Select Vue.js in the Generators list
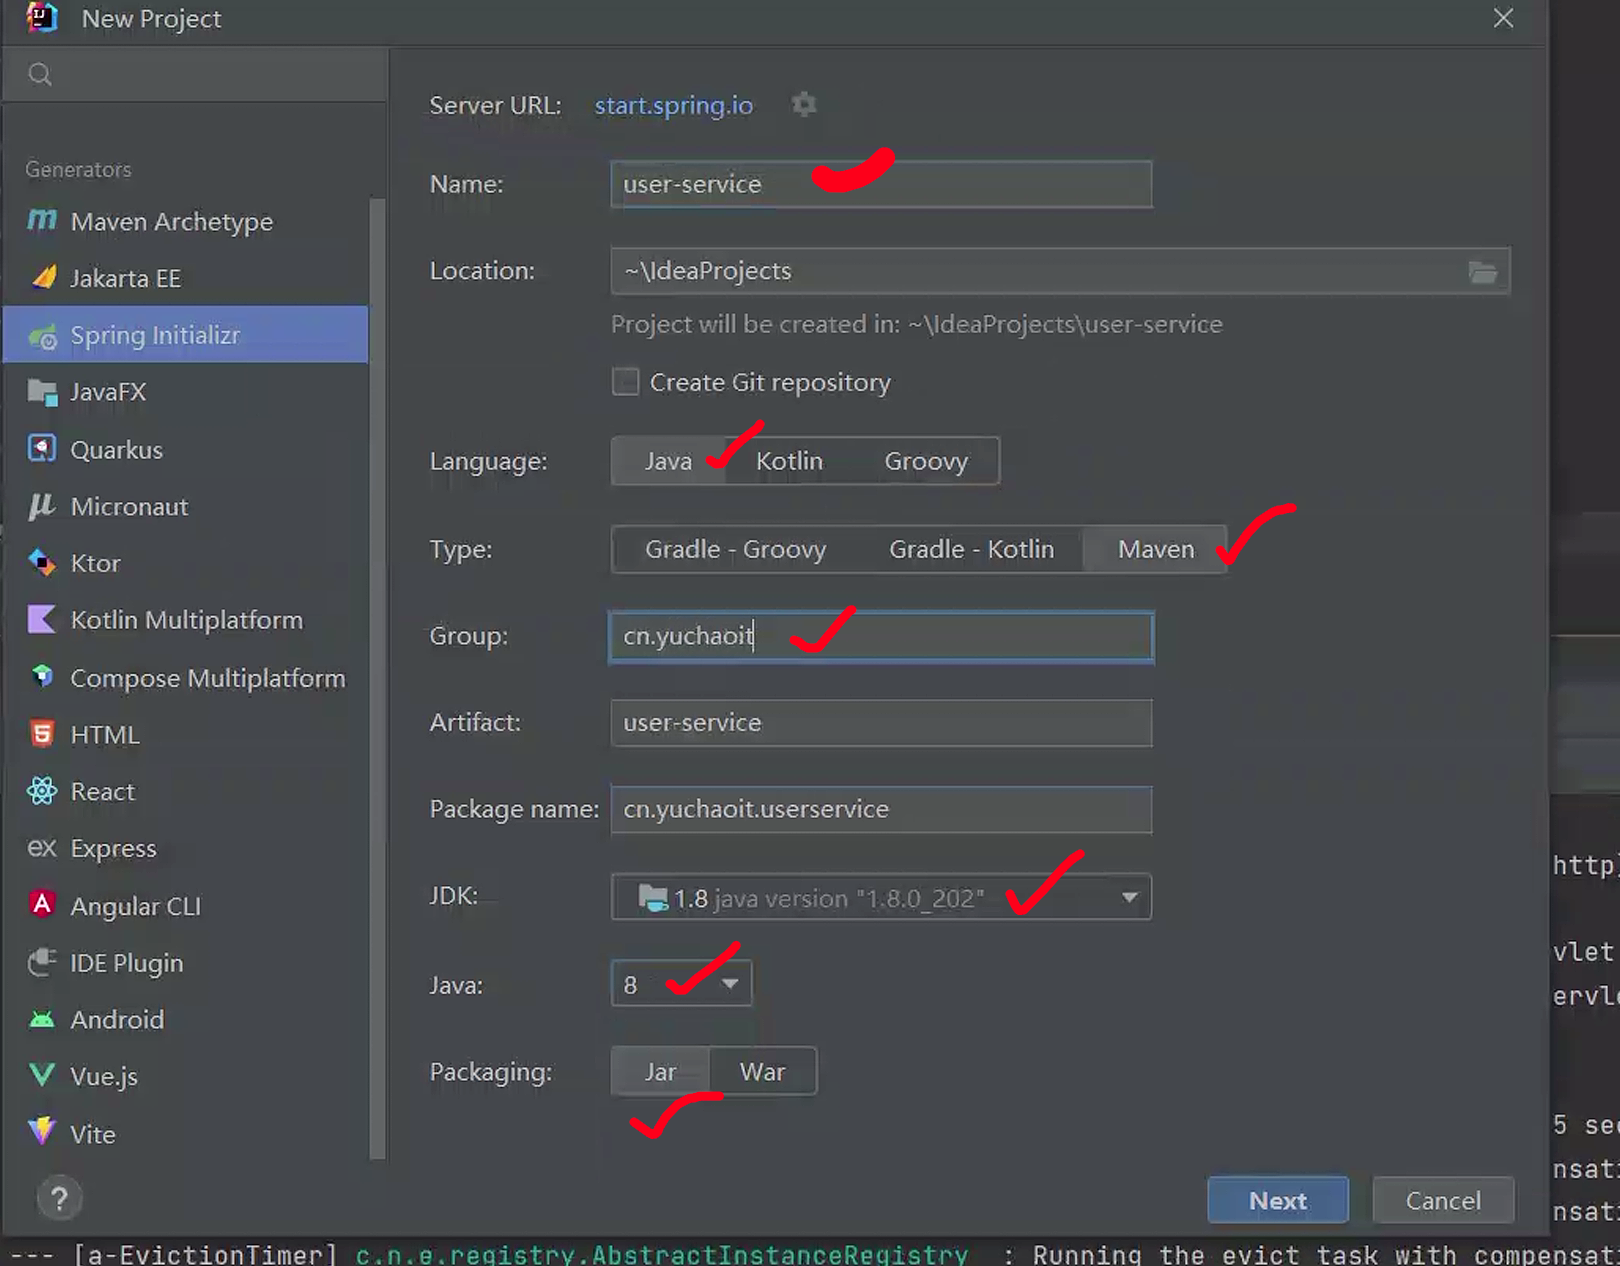Image resolution: width=1620 pixels, height=1266 pixels. point(104,1076)
